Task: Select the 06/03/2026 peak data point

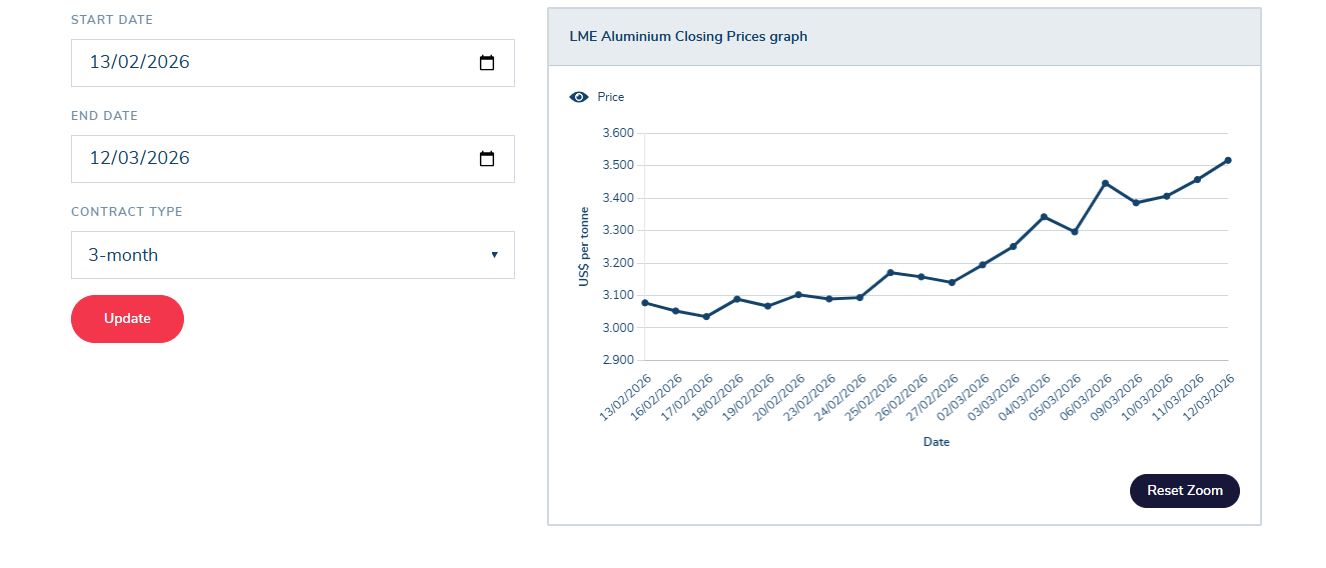Action: (1105, 183)
